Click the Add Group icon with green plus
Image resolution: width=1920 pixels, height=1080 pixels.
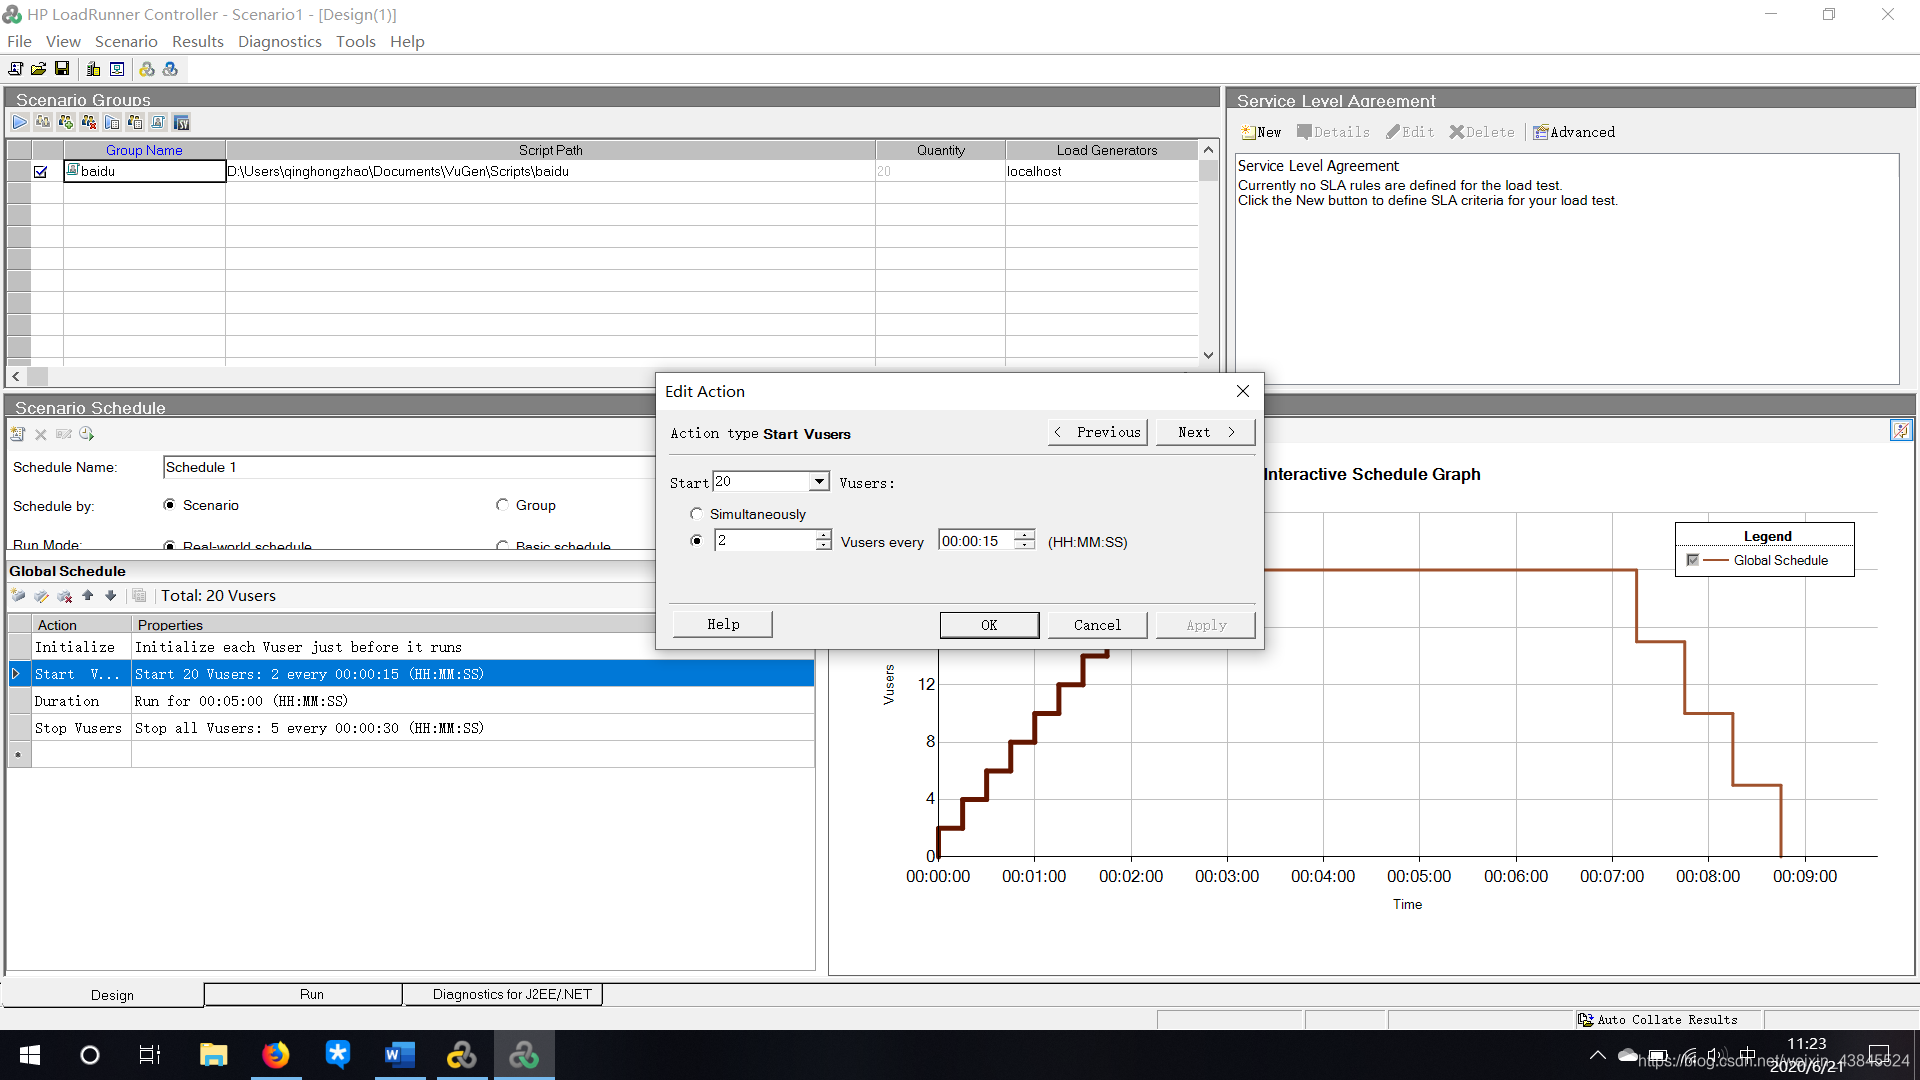66,122
